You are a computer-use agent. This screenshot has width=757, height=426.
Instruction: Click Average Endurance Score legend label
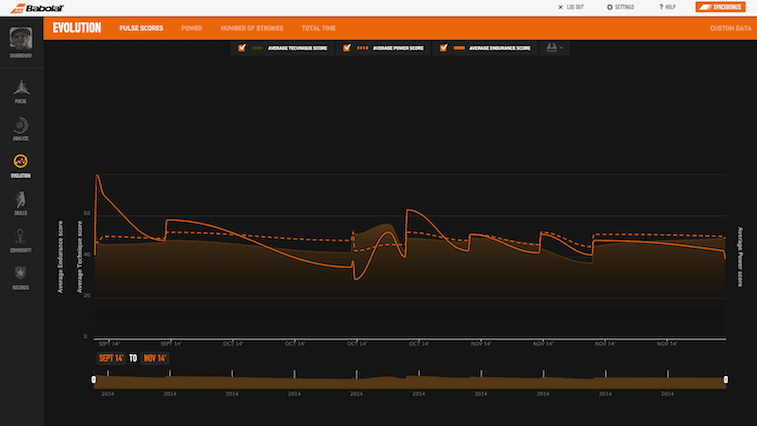500,48
